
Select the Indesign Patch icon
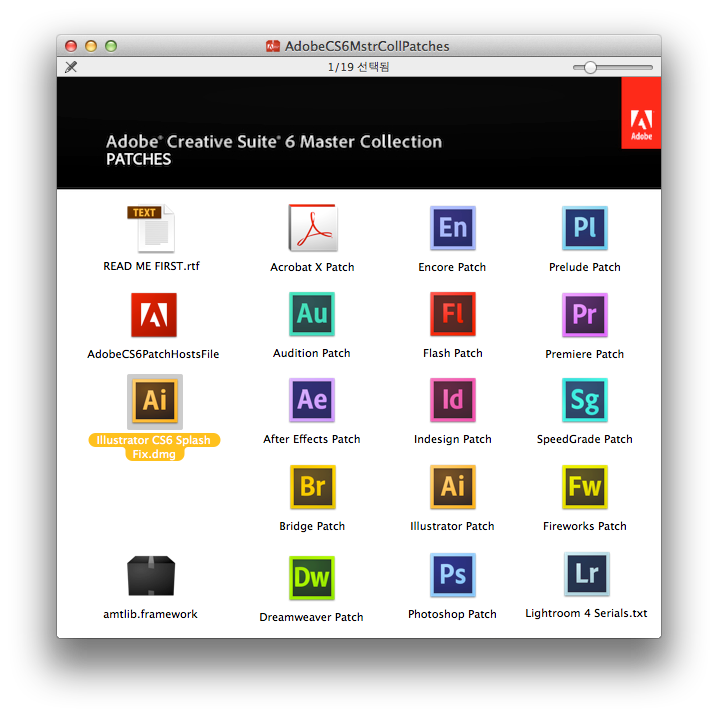click(x=453, y=400)
